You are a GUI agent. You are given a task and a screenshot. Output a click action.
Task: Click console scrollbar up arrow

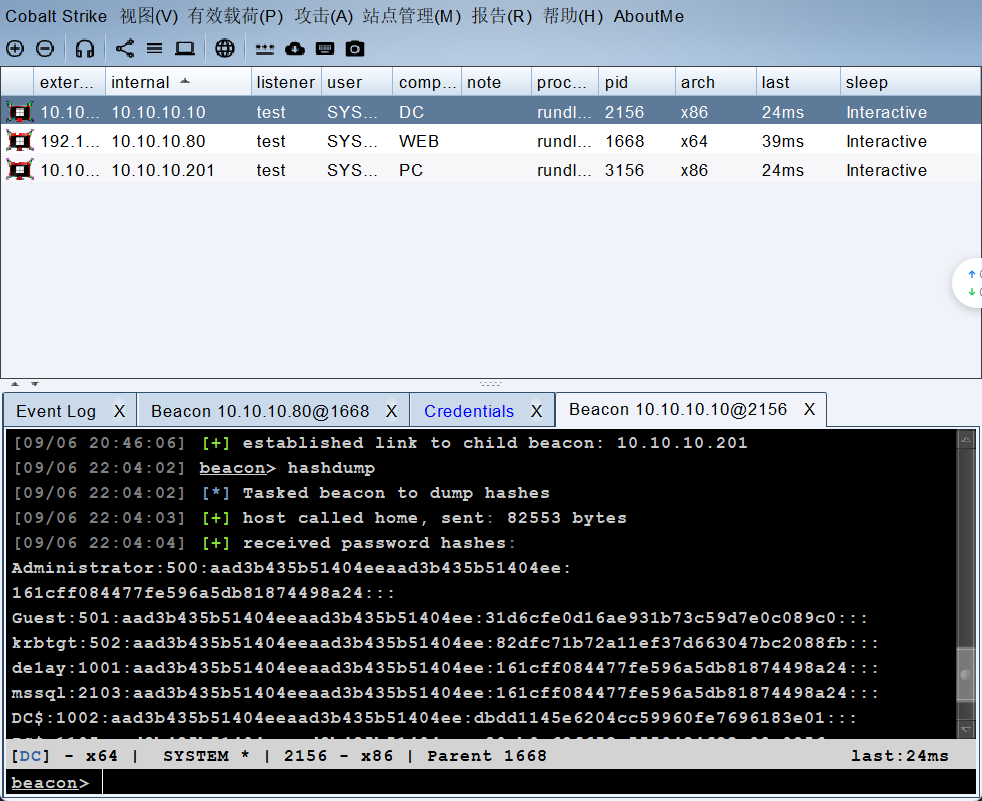pos(966,440)
